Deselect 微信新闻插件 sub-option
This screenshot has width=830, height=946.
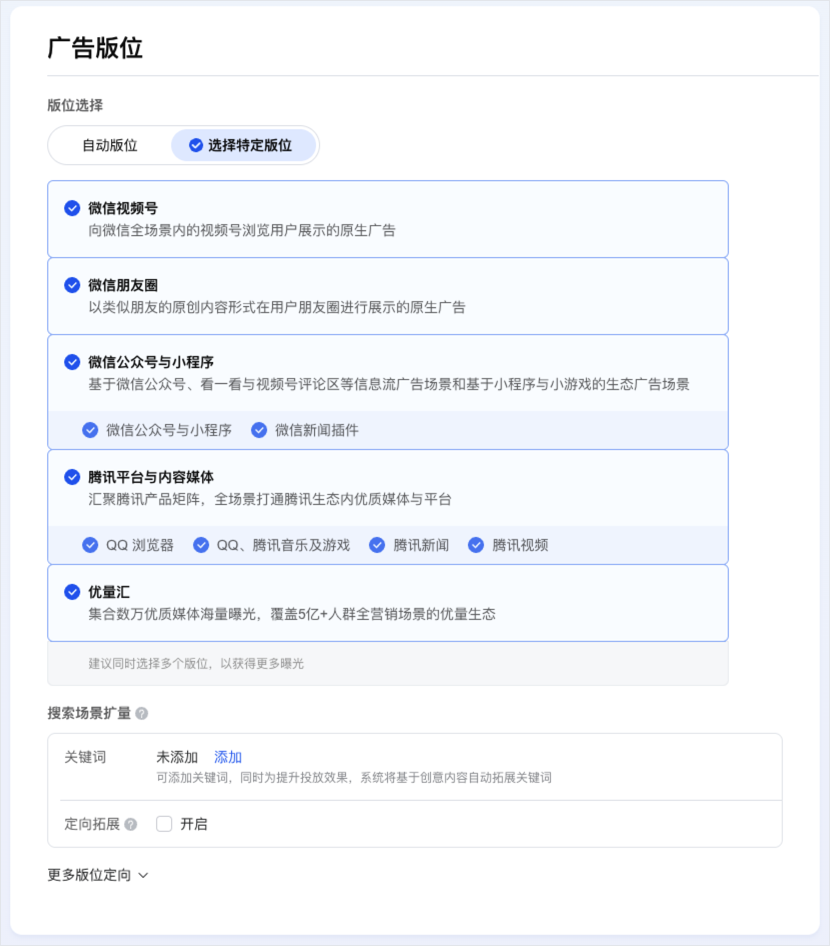[260, 430]
